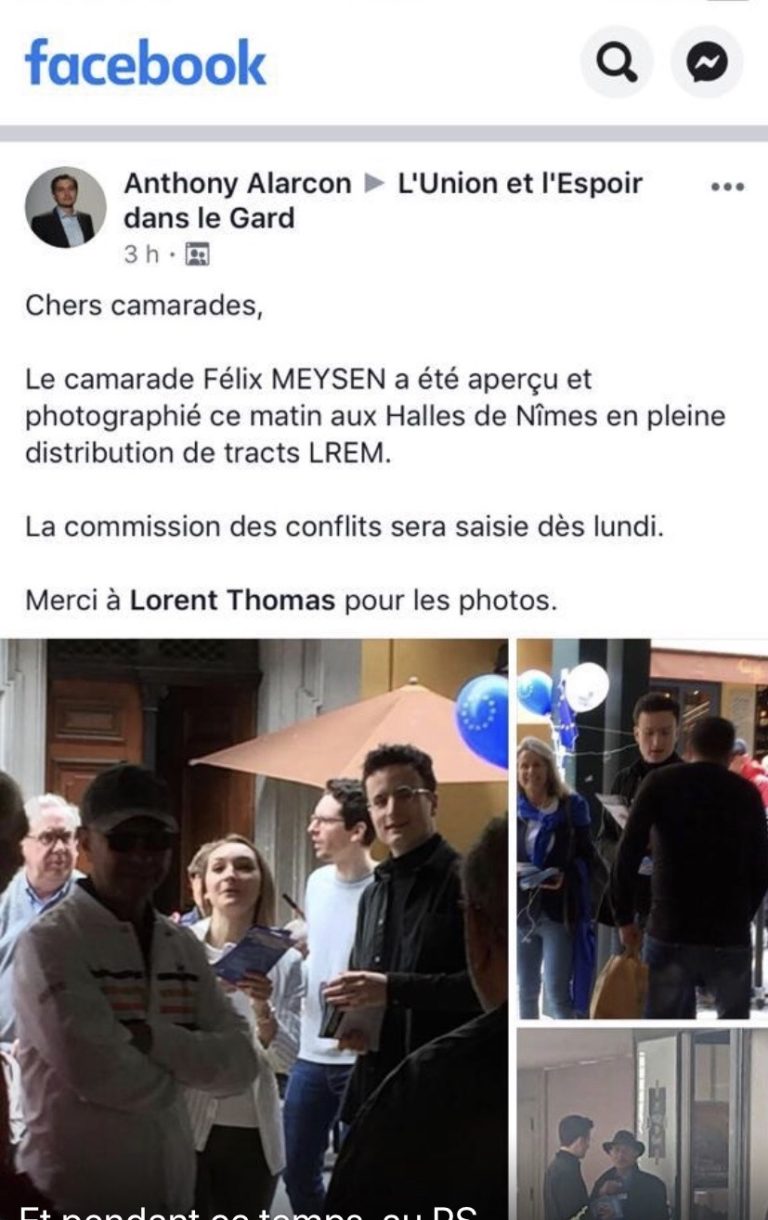The width and height of the screenshot is (768, 1220).
Task: Open the post options three-dot menu
Action: [x=727, y=187]
